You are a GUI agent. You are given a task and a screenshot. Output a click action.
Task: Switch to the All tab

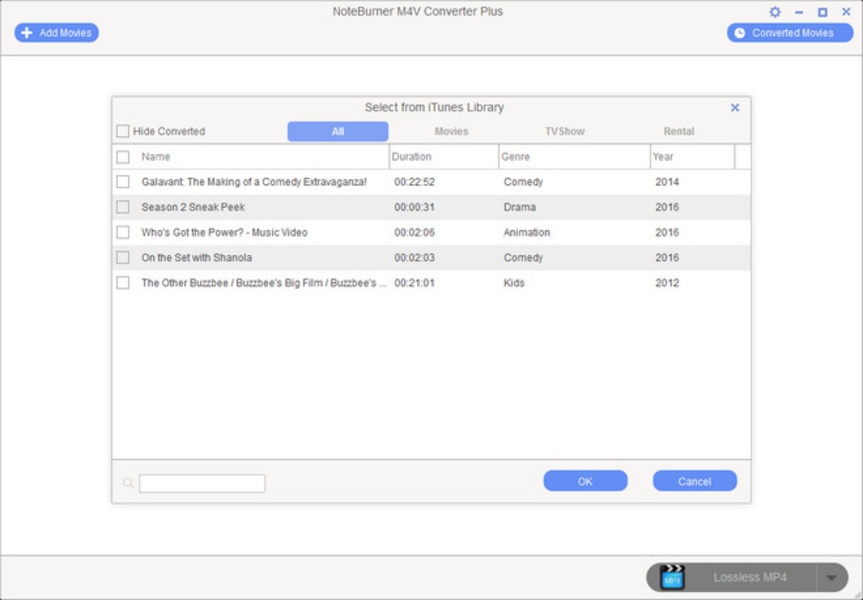coord(338,131)
